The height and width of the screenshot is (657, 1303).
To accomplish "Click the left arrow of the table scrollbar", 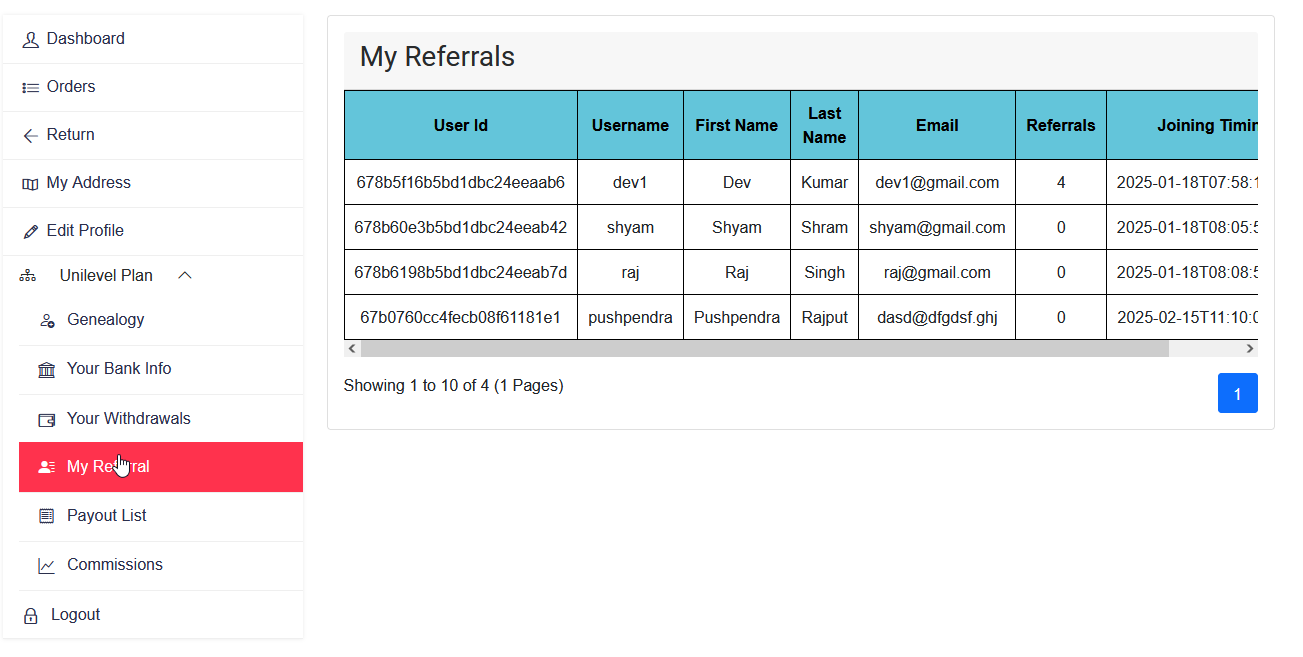I will tap(351, 348).
